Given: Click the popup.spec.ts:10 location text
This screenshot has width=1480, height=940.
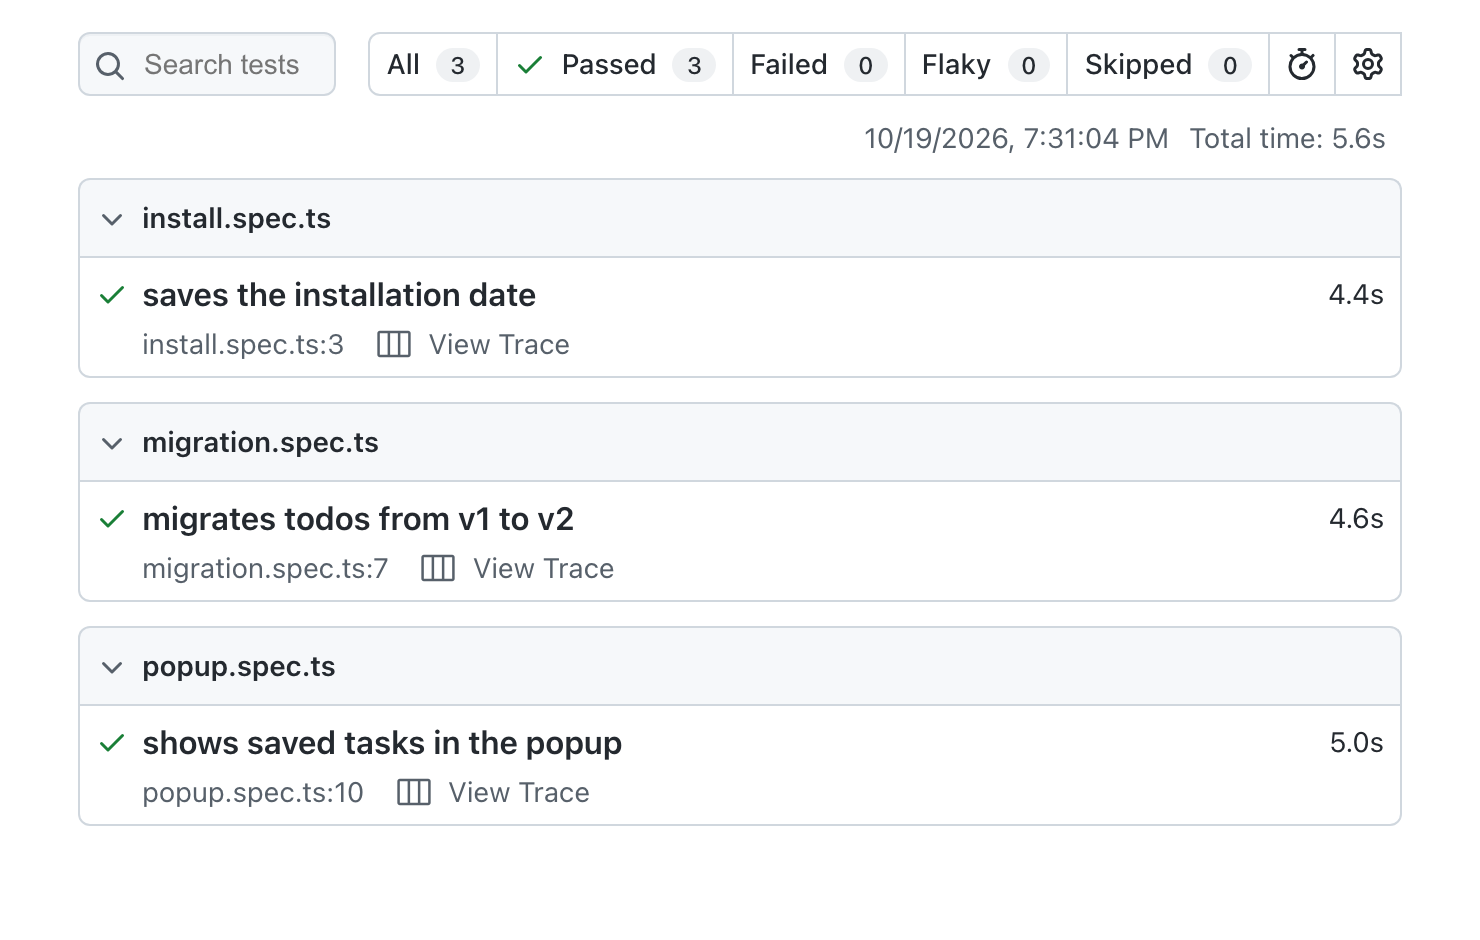Looking at the screenshot, I should (253, 793).
